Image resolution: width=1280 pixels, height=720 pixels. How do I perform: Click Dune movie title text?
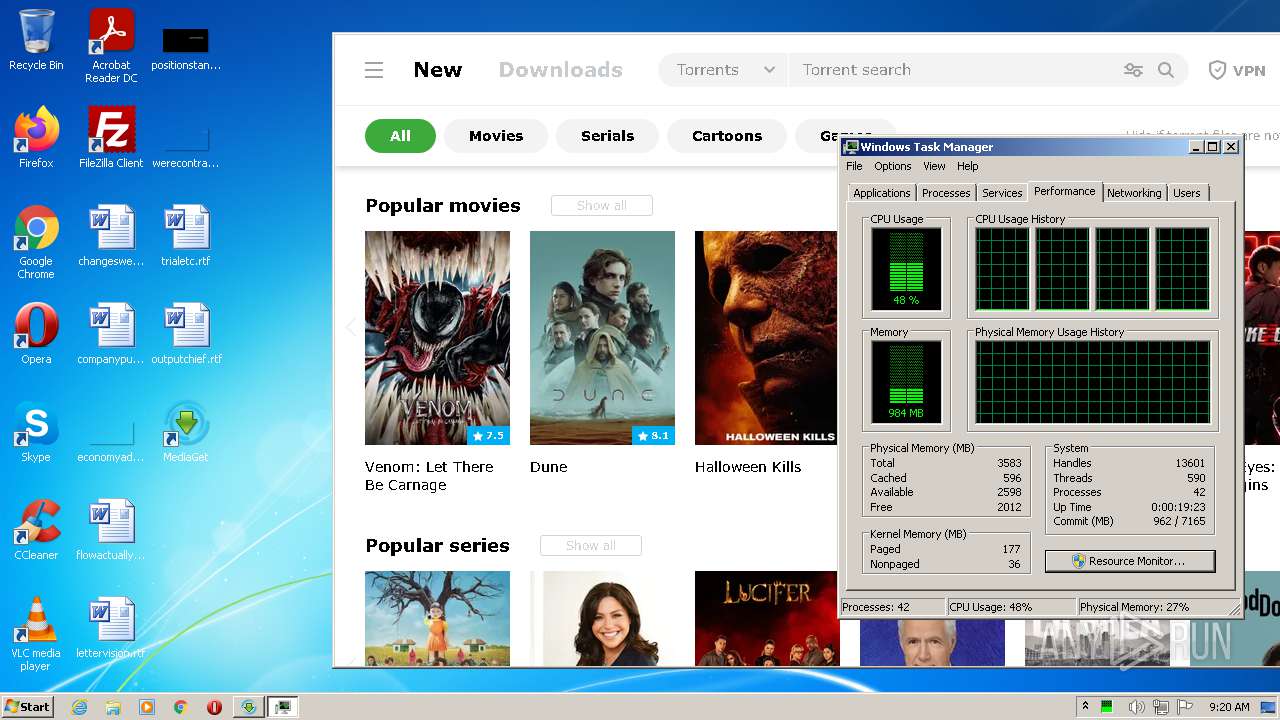pyautogui.click(x=549, y=467)
